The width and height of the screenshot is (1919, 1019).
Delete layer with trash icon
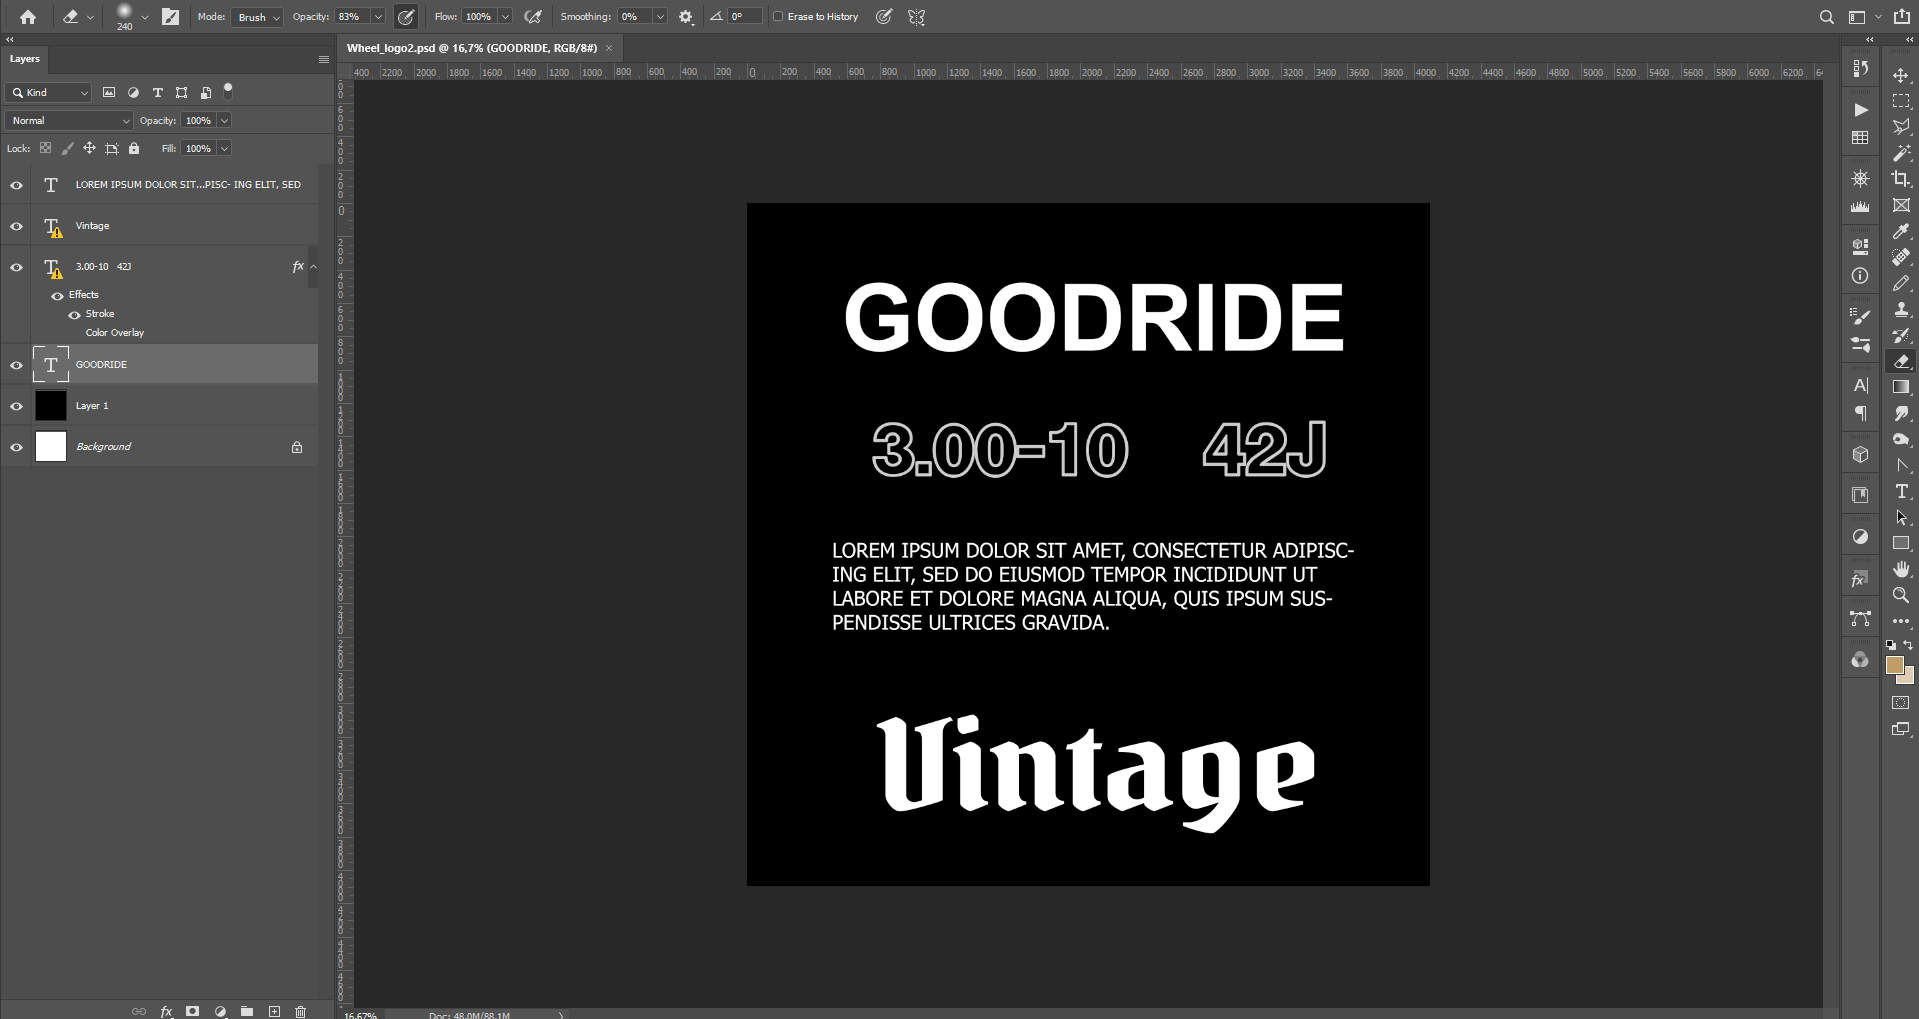coord(300,1011)
